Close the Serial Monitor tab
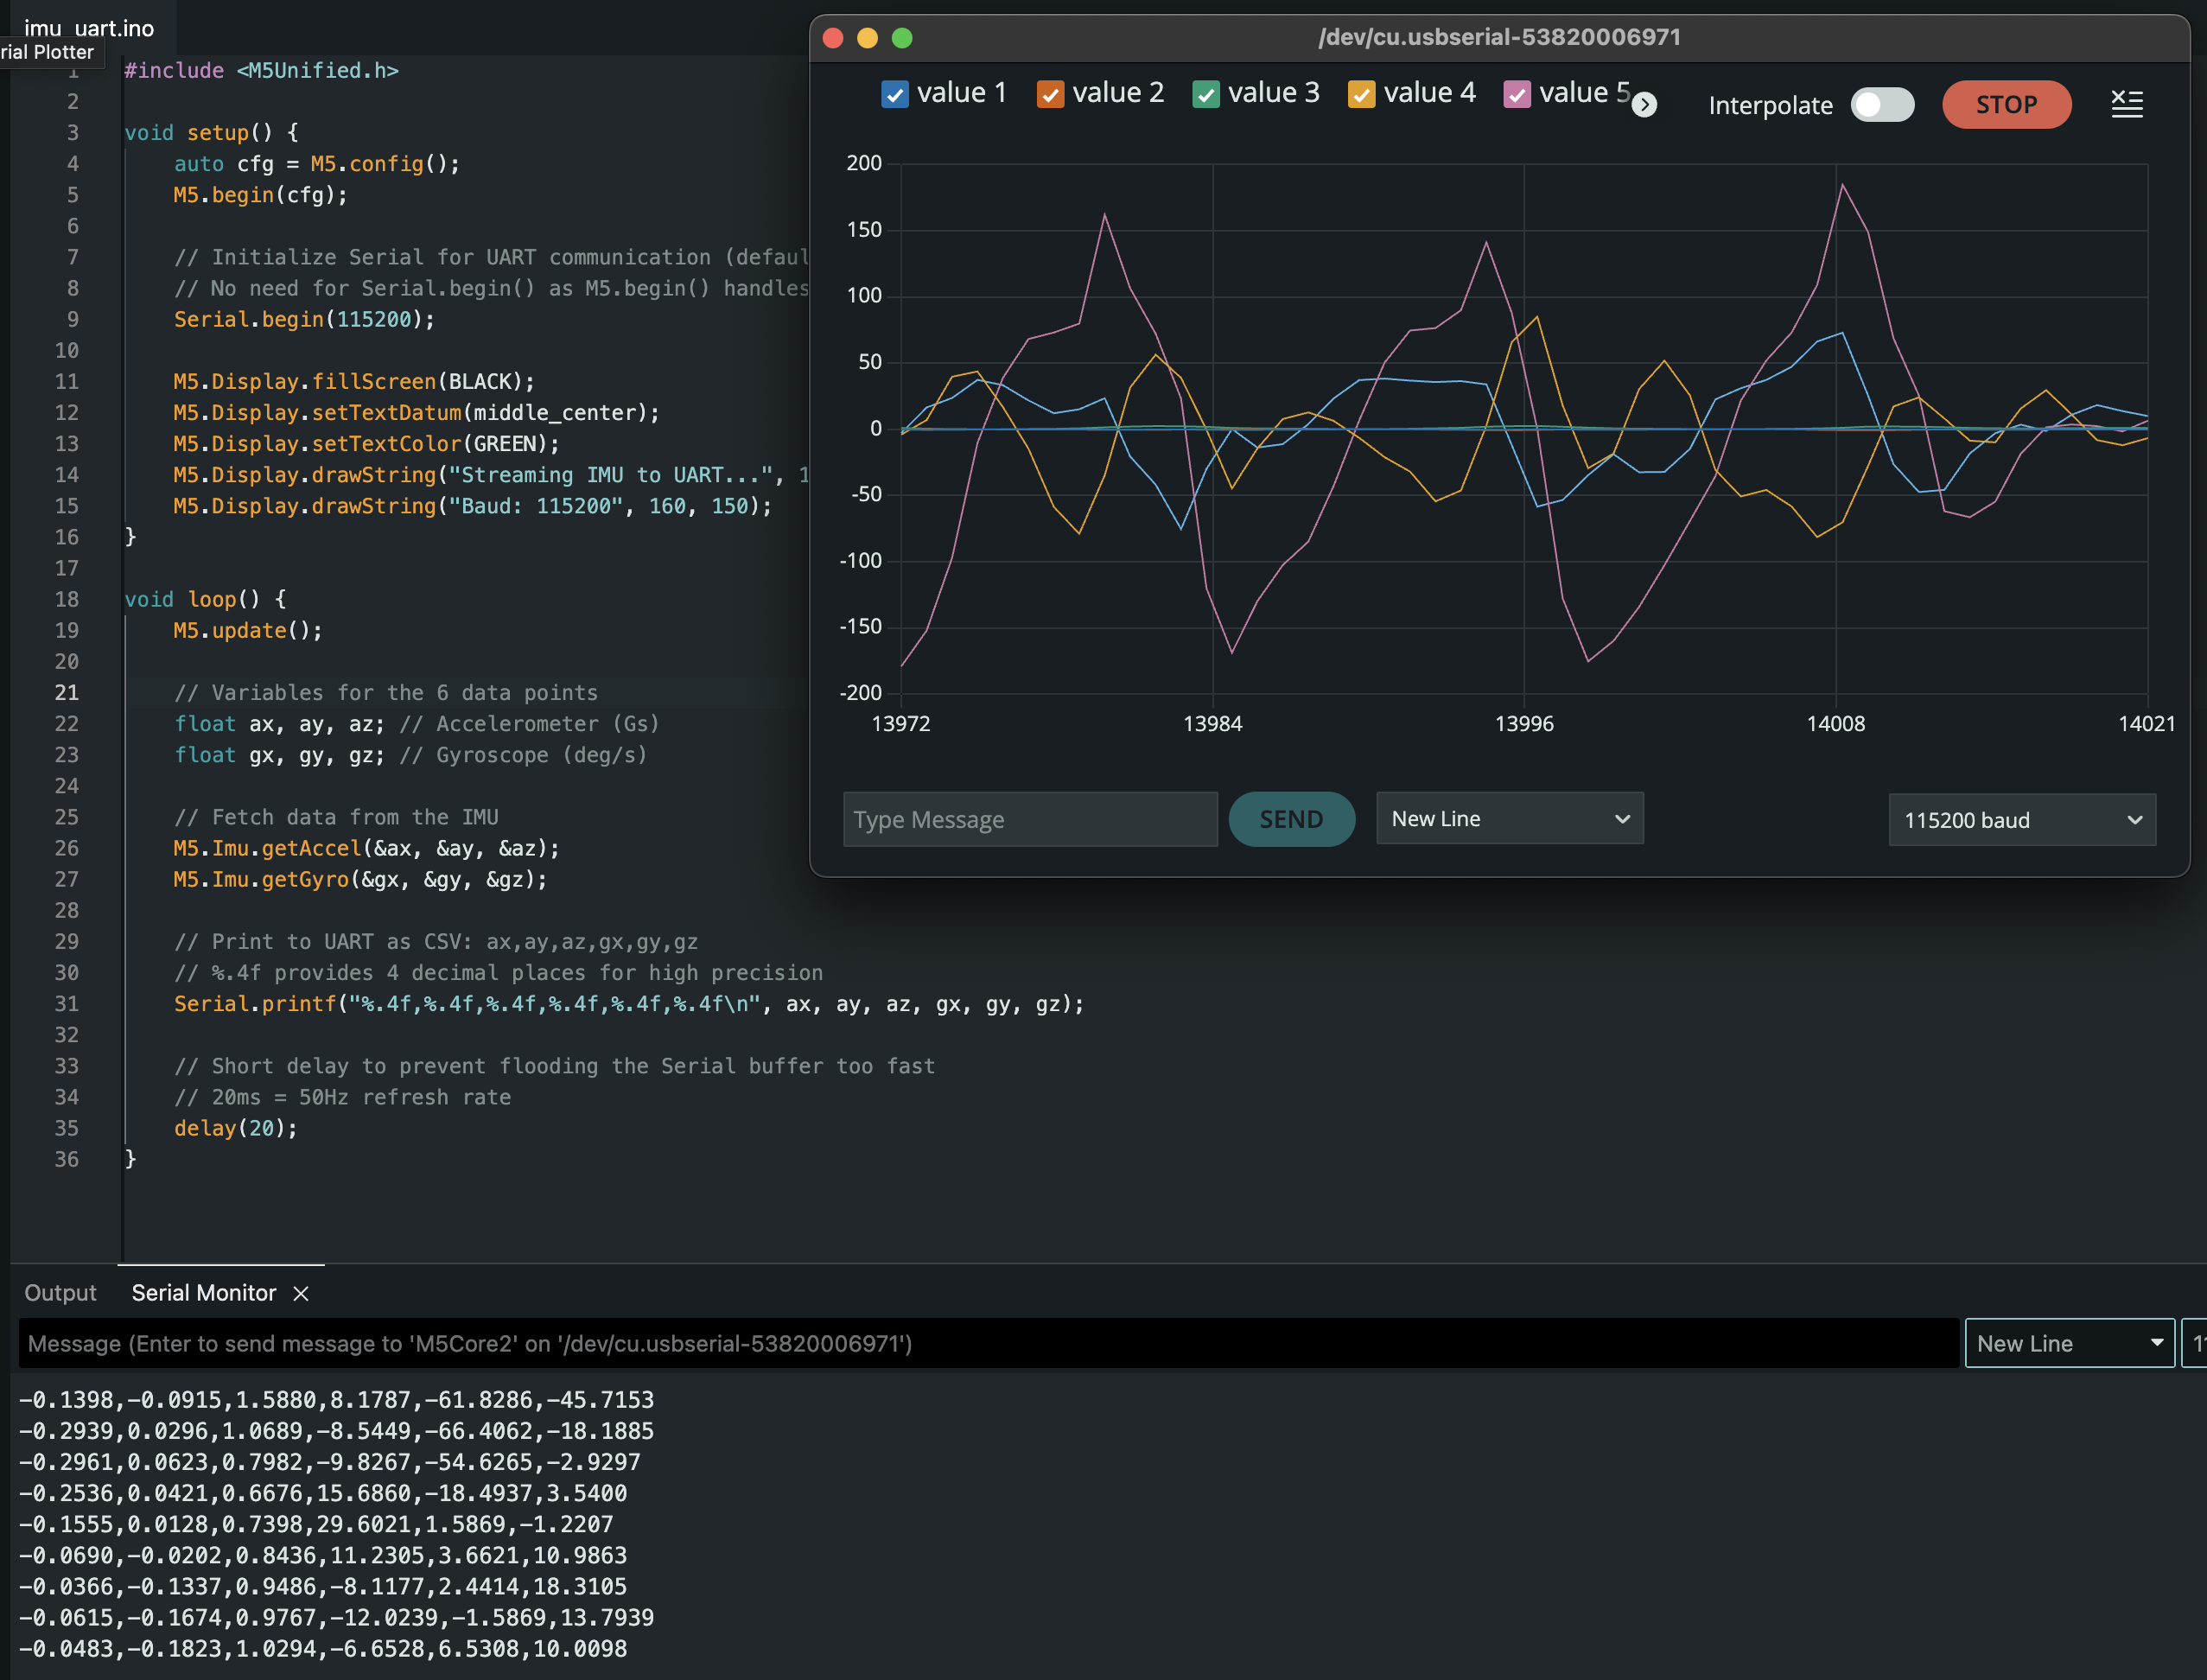The height and width of the screenshot is (1680, 2207). click(x=300, y=1293)
